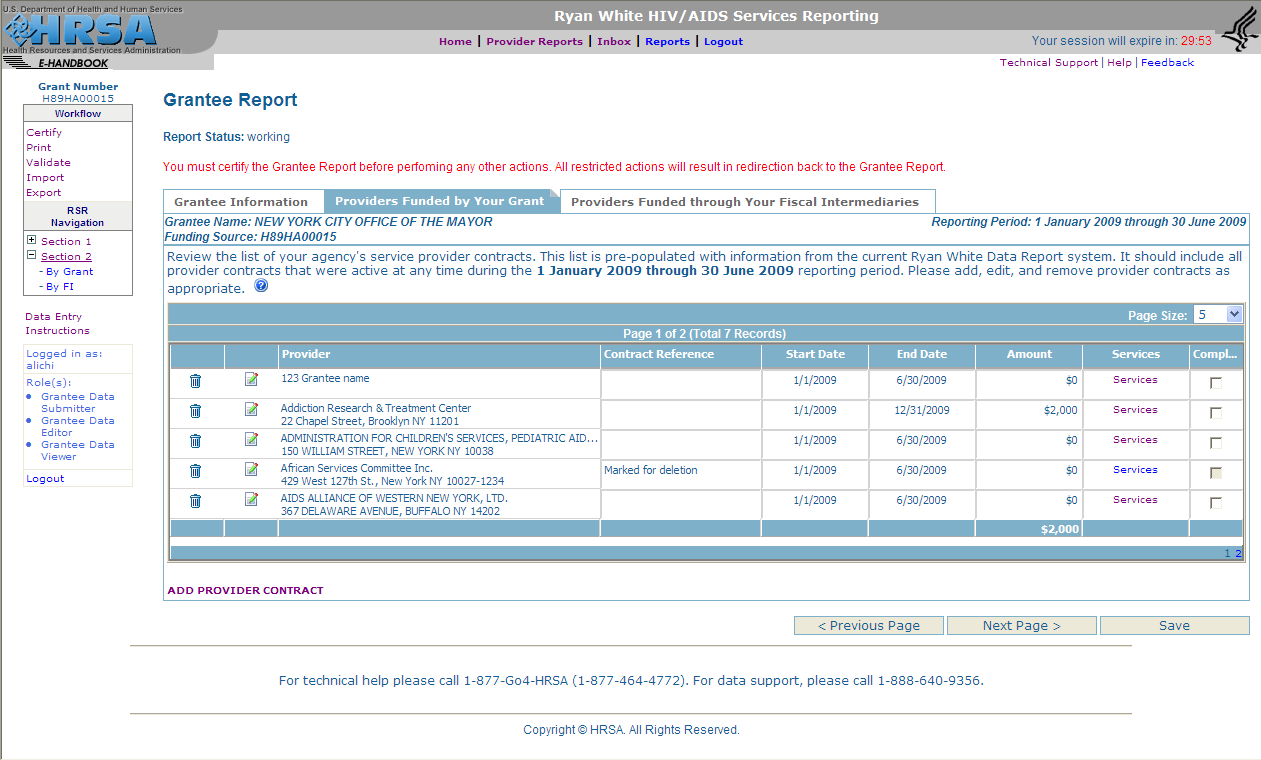Viewport: 1261px width, 760px height.
Task: Delete Addiction Research & Treatment Center row
Action: (196, 411)
